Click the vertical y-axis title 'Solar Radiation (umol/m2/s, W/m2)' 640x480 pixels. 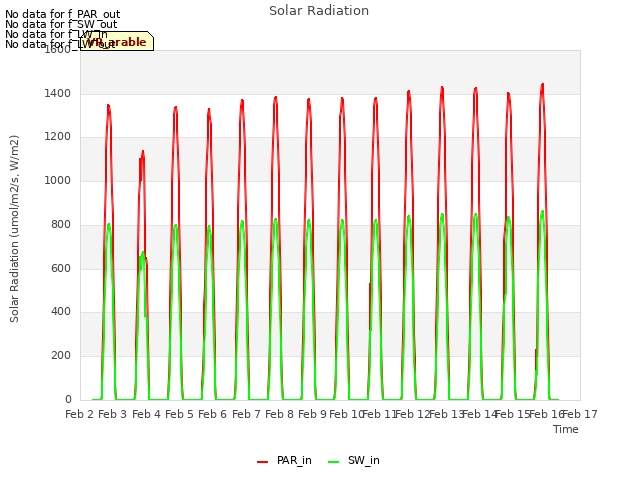click(x=14, y=229)
